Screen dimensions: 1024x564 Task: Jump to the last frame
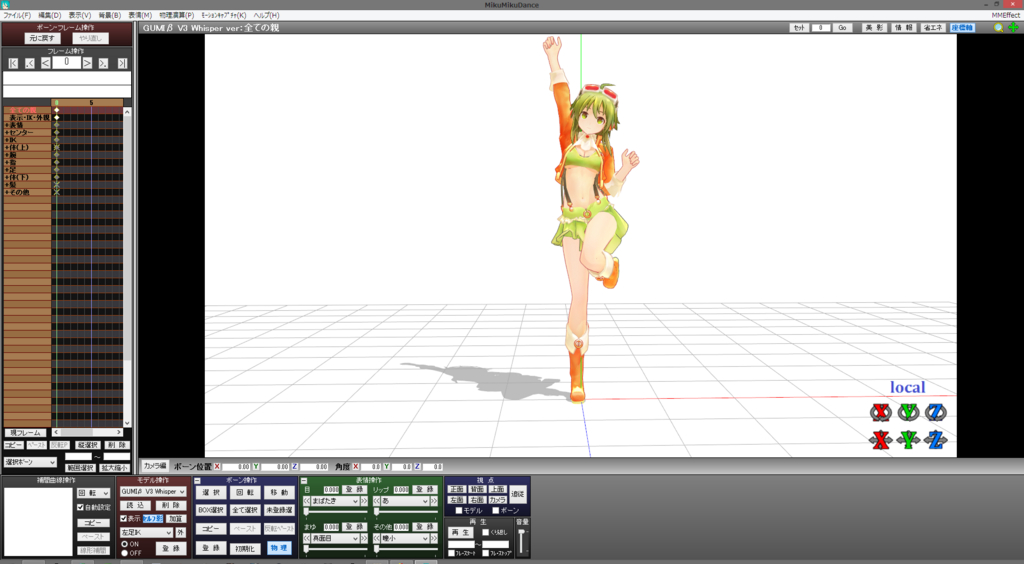[122, 63]
